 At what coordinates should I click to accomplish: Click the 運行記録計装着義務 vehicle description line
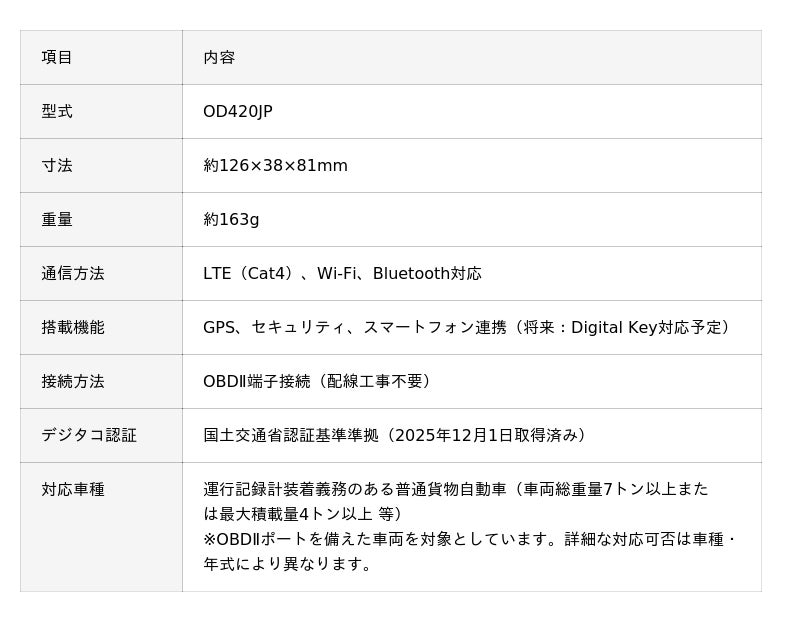point(455,490)
